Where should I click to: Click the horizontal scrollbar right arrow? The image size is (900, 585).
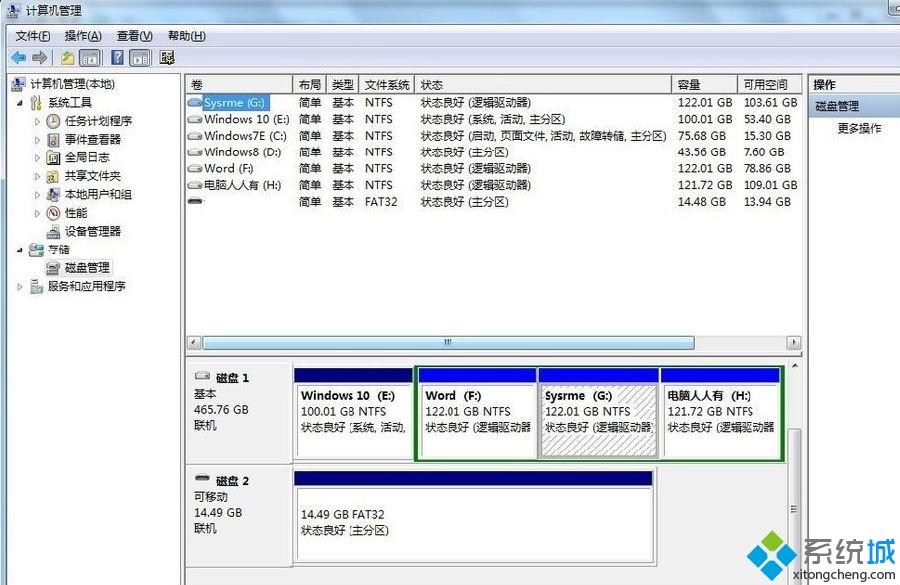click(794, 343)
